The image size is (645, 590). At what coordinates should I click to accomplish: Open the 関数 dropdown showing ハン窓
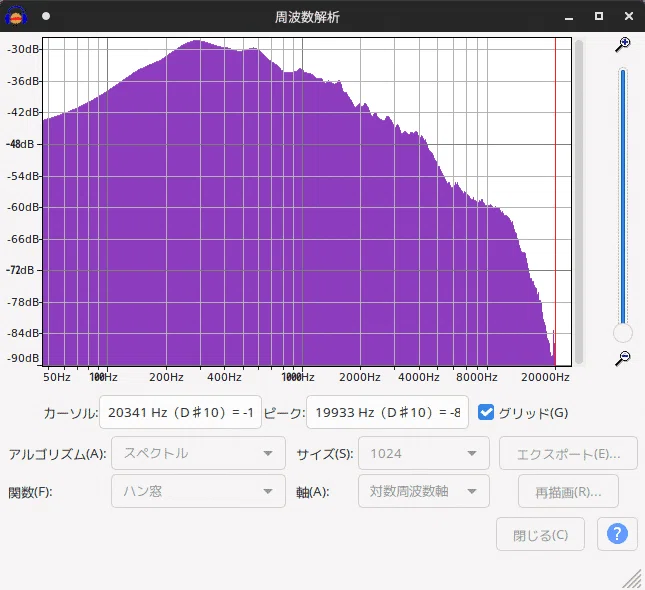pos(198,491)
